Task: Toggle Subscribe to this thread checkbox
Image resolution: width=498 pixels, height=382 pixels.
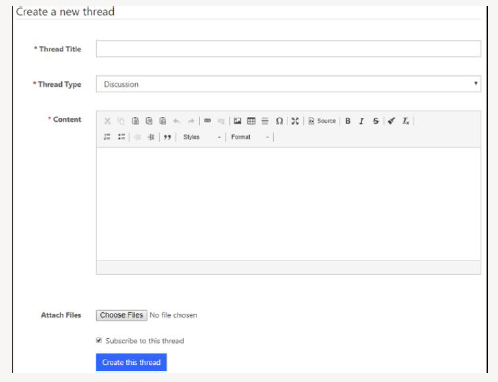Action: point(99,340)
